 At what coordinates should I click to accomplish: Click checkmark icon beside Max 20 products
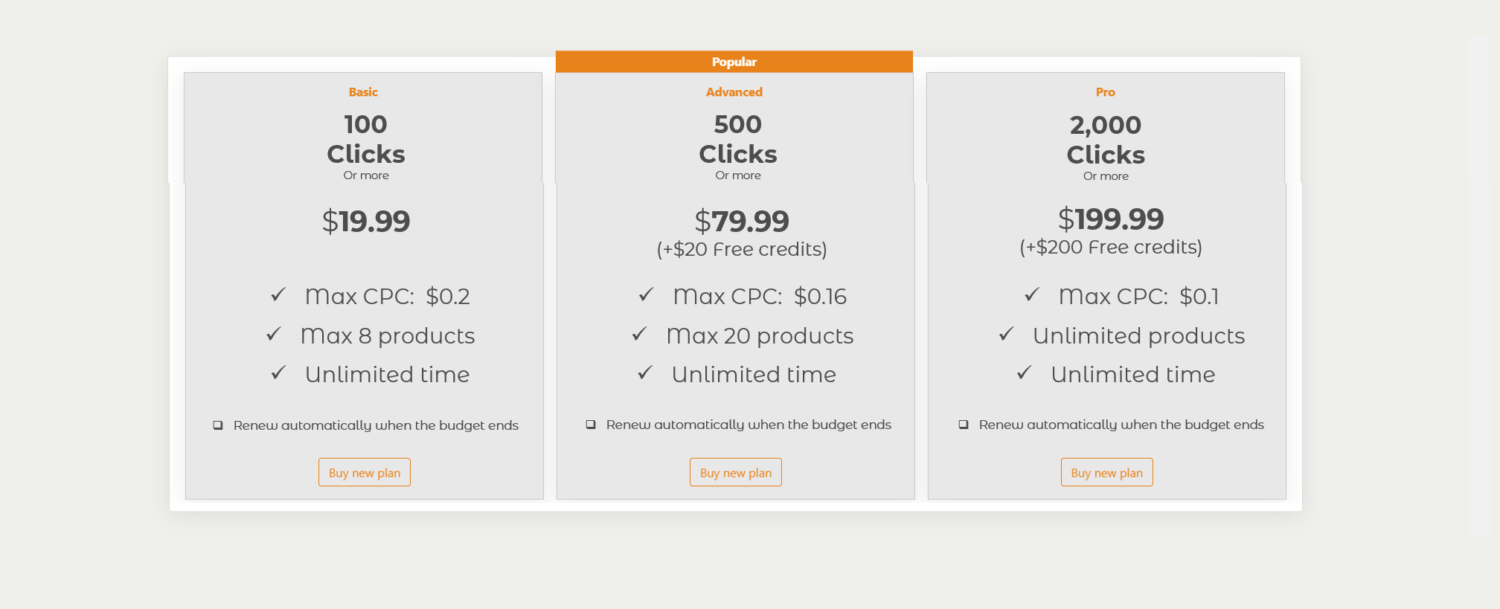pos(640,334)
